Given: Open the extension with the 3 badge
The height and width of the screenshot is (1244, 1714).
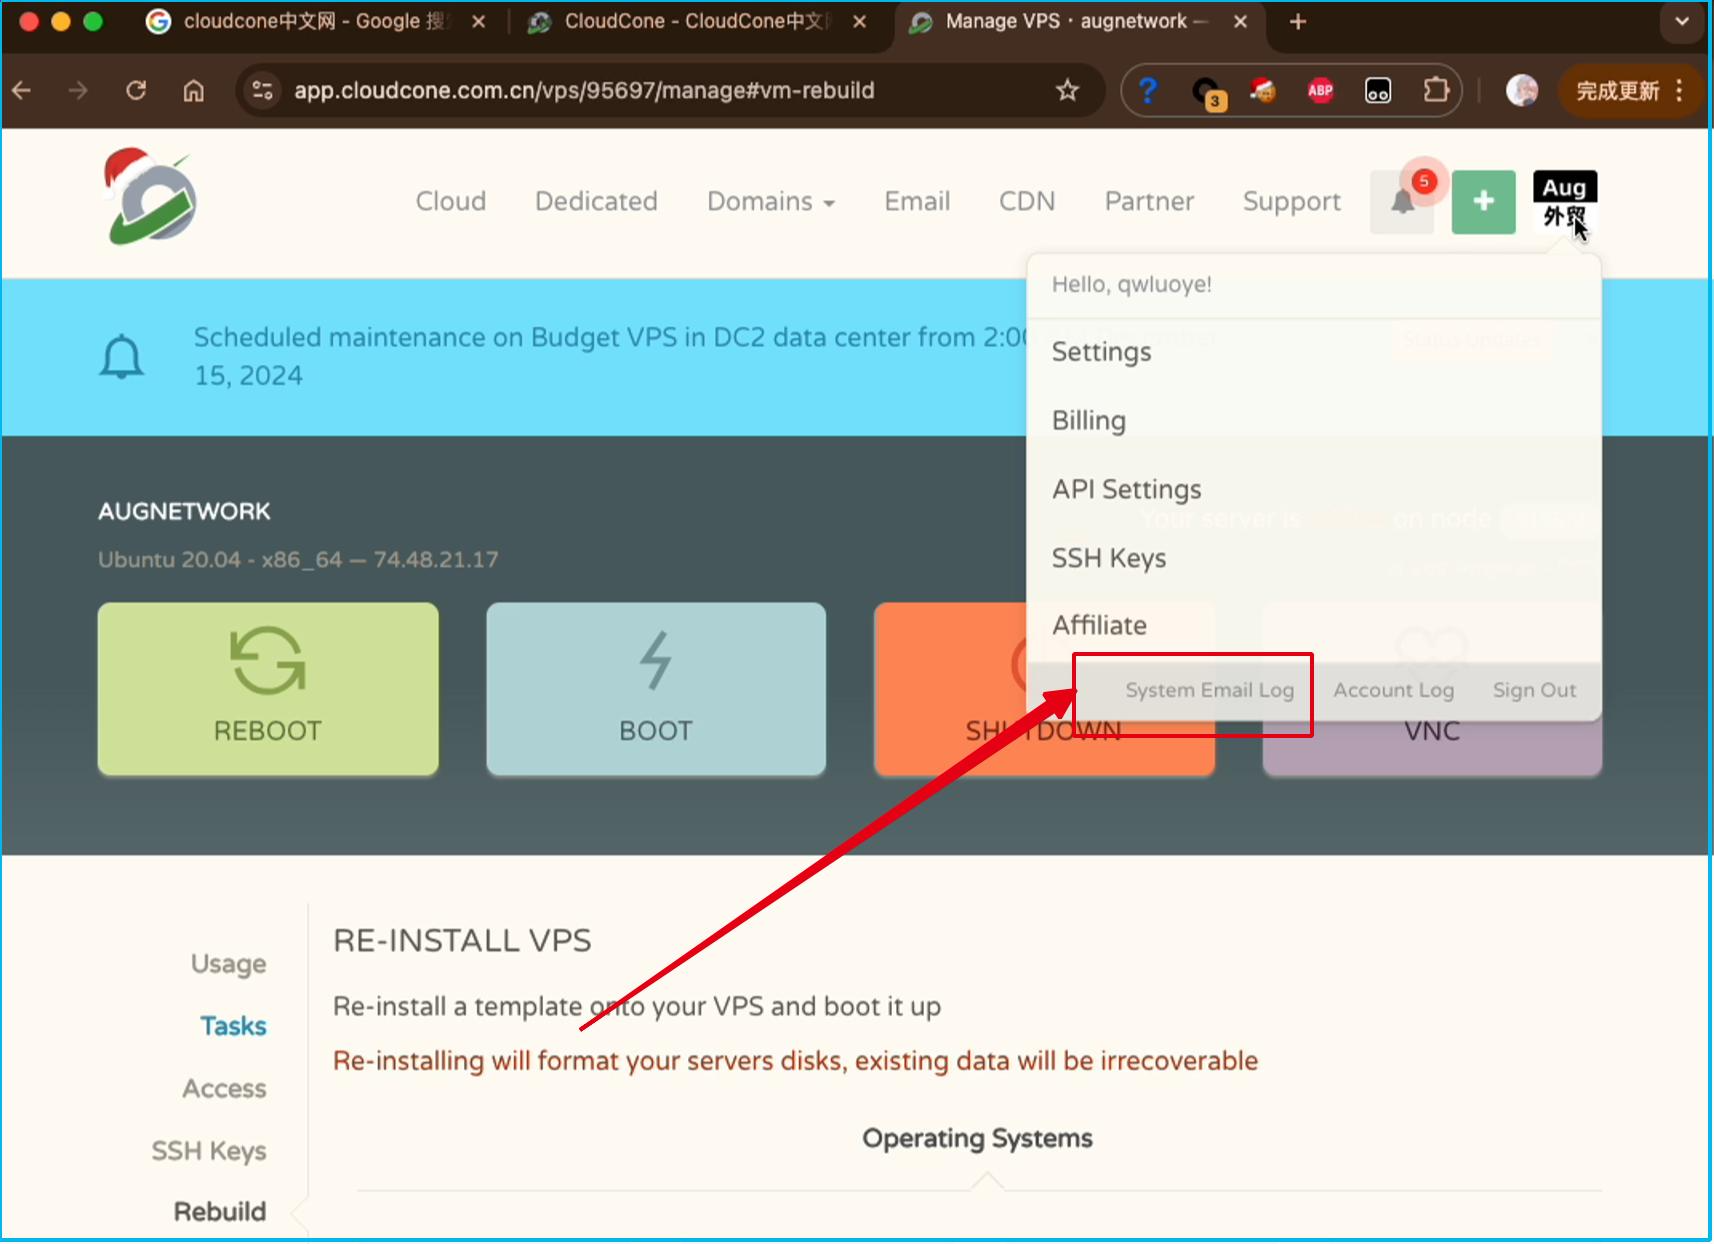Looking at the screenshot, I should (x=1208, y=93).
